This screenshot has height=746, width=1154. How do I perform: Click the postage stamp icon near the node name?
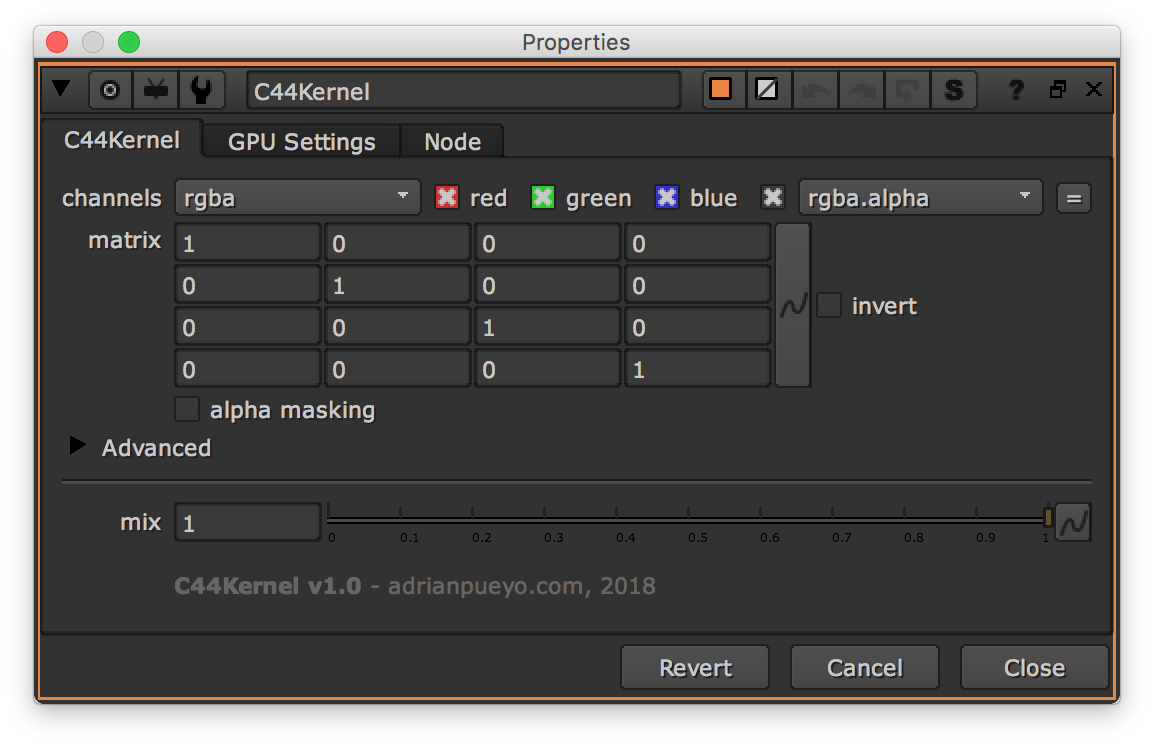[x=156, y=89]
